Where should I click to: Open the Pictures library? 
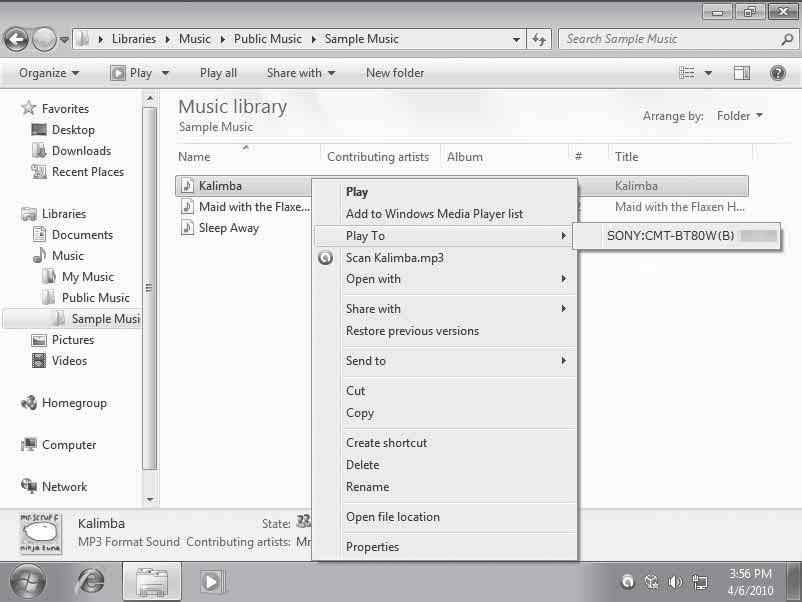coord(63,340)
